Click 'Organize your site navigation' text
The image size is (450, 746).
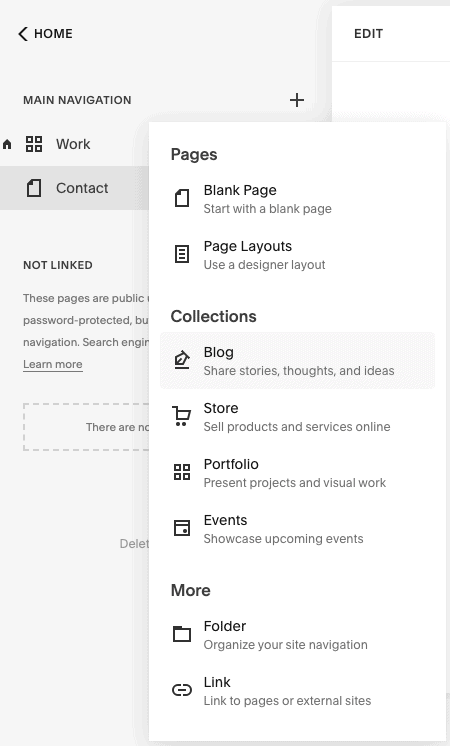[285, 645]
